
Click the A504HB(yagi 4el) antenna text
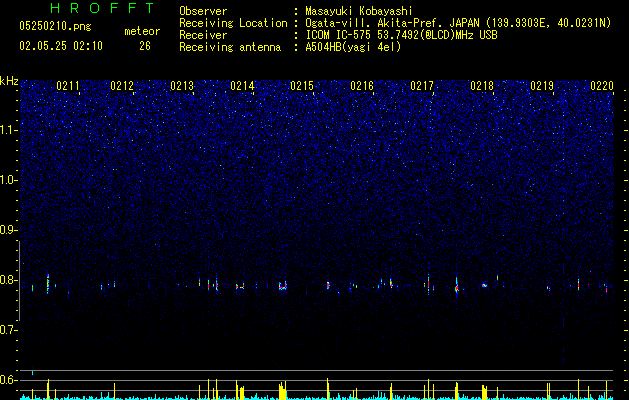353,47
